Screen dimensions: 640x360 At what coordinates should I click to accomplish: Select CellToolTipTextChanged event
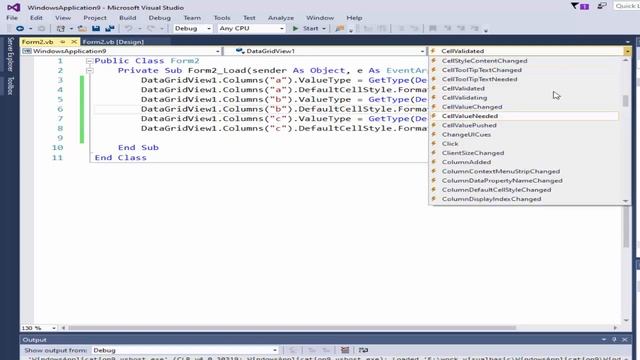click(482, 70)
